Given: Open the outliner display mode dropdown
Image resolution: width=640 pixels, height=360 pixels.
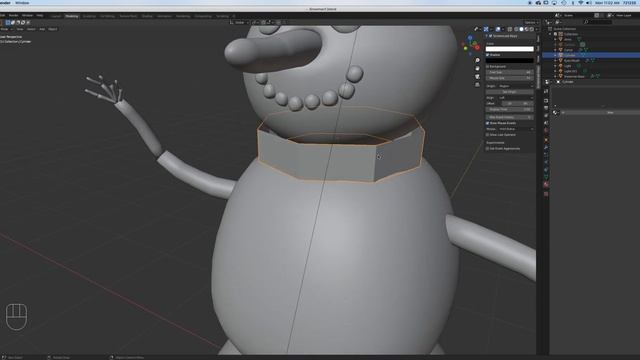Looking at the screenshot, I should pyautogui.click(x=558, y=22).
